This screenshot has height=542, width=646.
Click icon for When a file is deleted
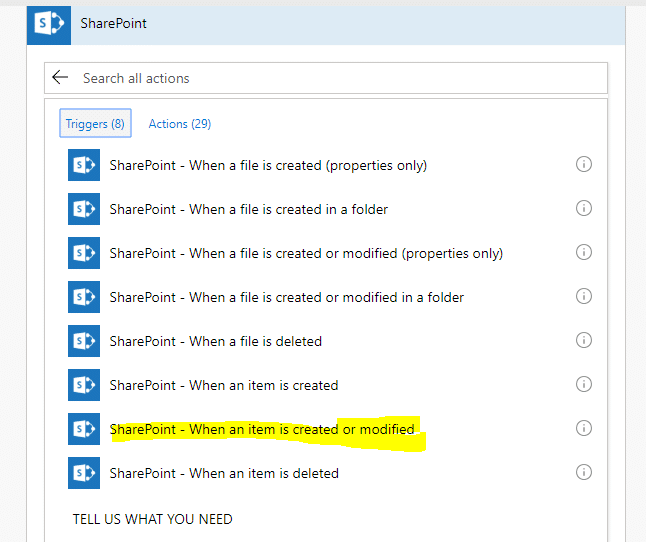84,341
